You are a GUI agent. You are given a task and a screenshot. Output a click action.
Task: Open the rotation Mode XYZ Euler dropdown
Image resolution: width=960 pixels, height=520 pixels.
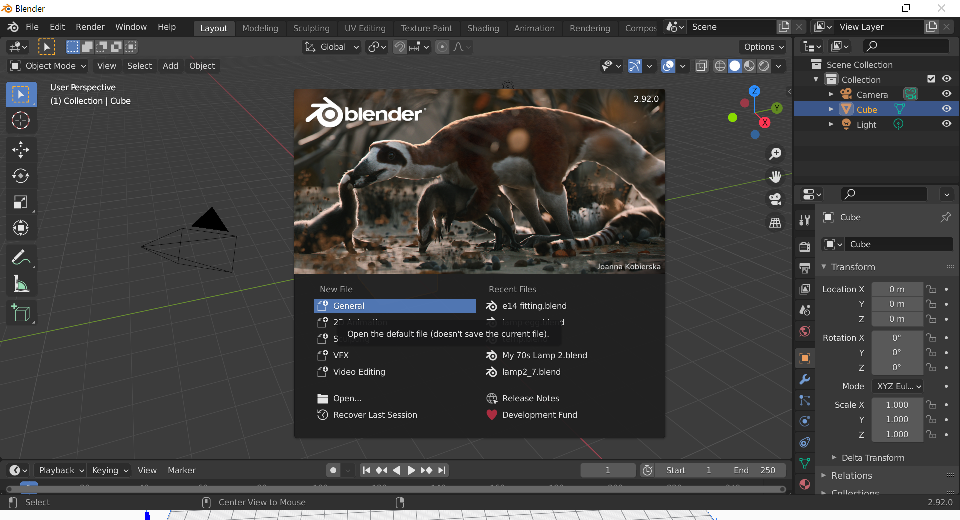click(x=898, y=386)
